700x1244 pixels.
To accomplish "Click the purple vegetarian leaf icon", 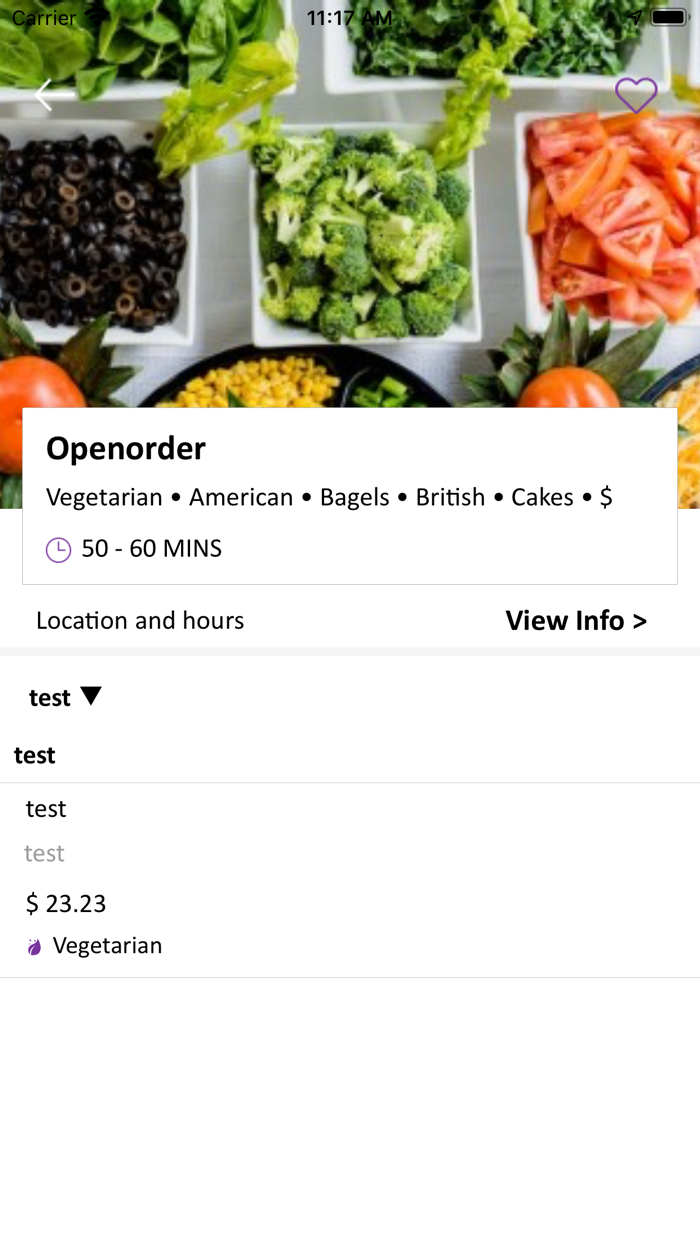I will tap(34, 947).
